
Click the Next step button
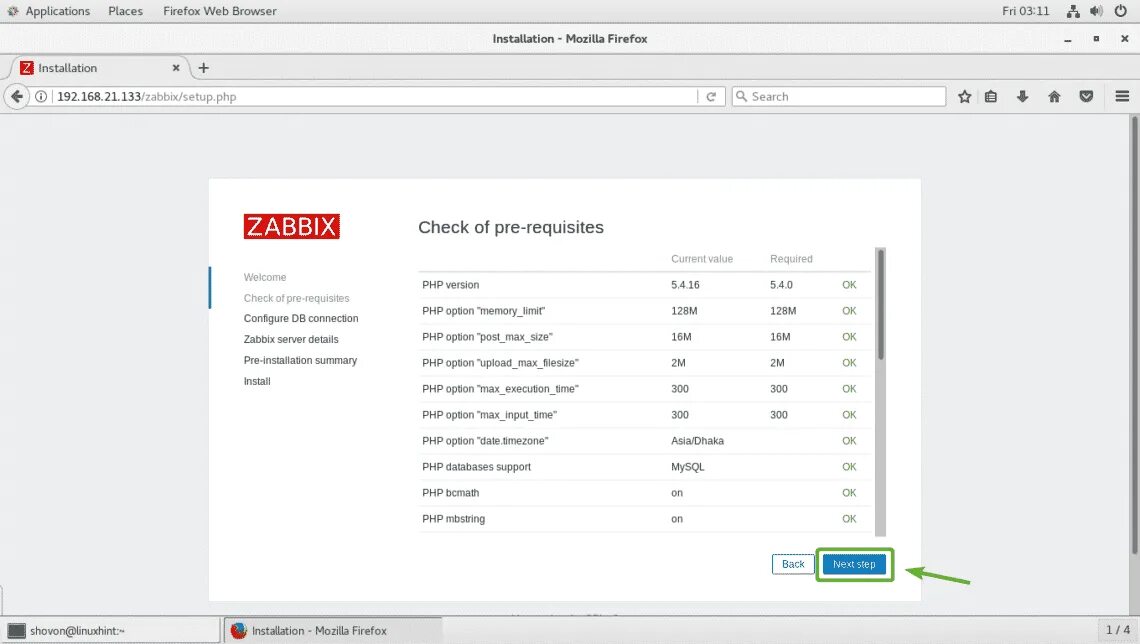[854, 564]
